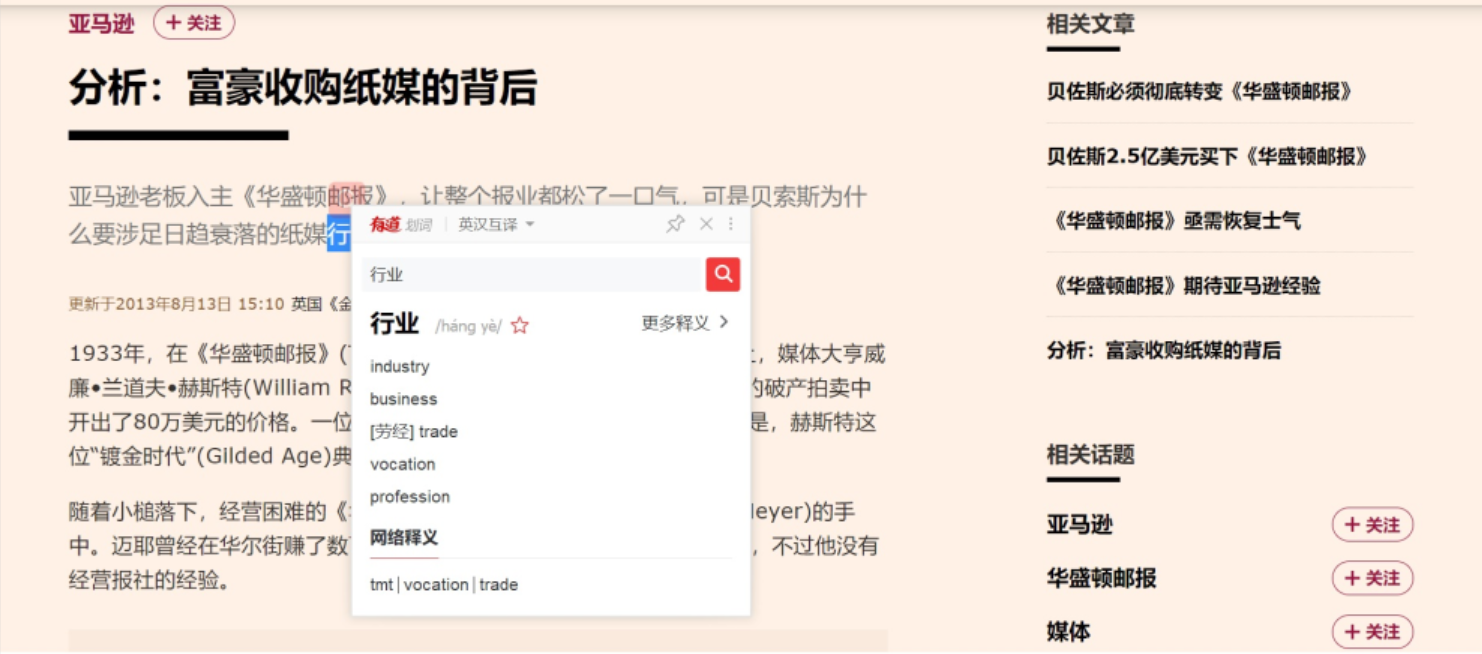
Task: Follow the 亚马逊 topic
Action: (x=1373, y=524)
